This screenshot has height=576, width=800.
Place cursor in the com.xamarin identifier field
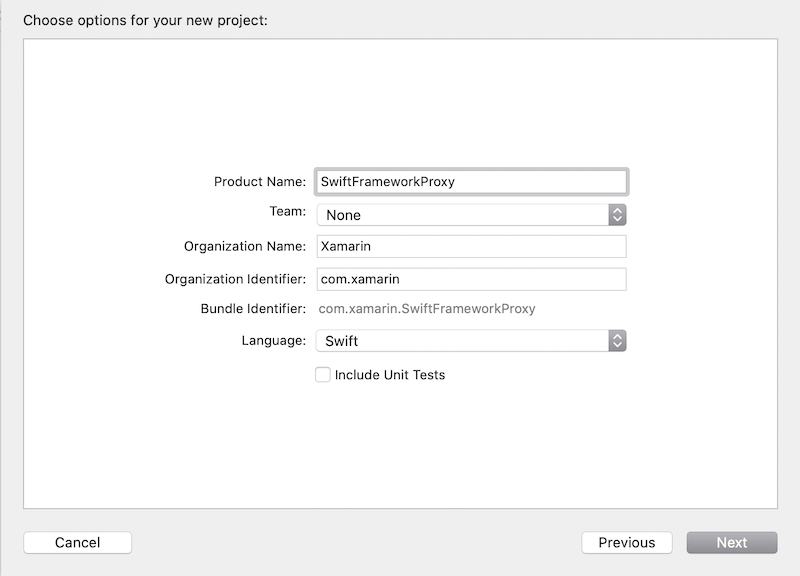[470, 279]
